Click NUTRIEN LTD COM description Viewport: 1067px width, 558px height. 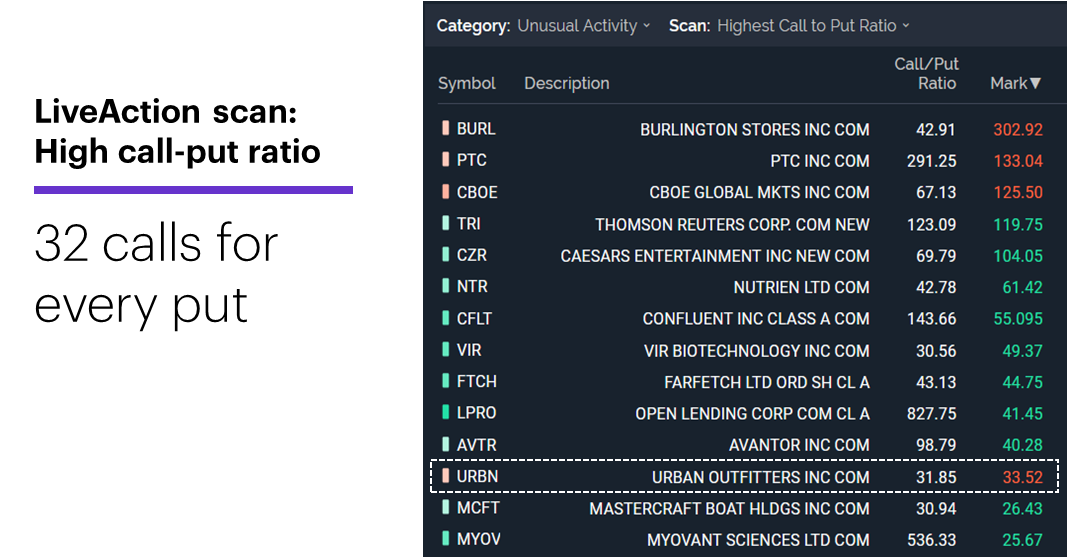(802, 287)
